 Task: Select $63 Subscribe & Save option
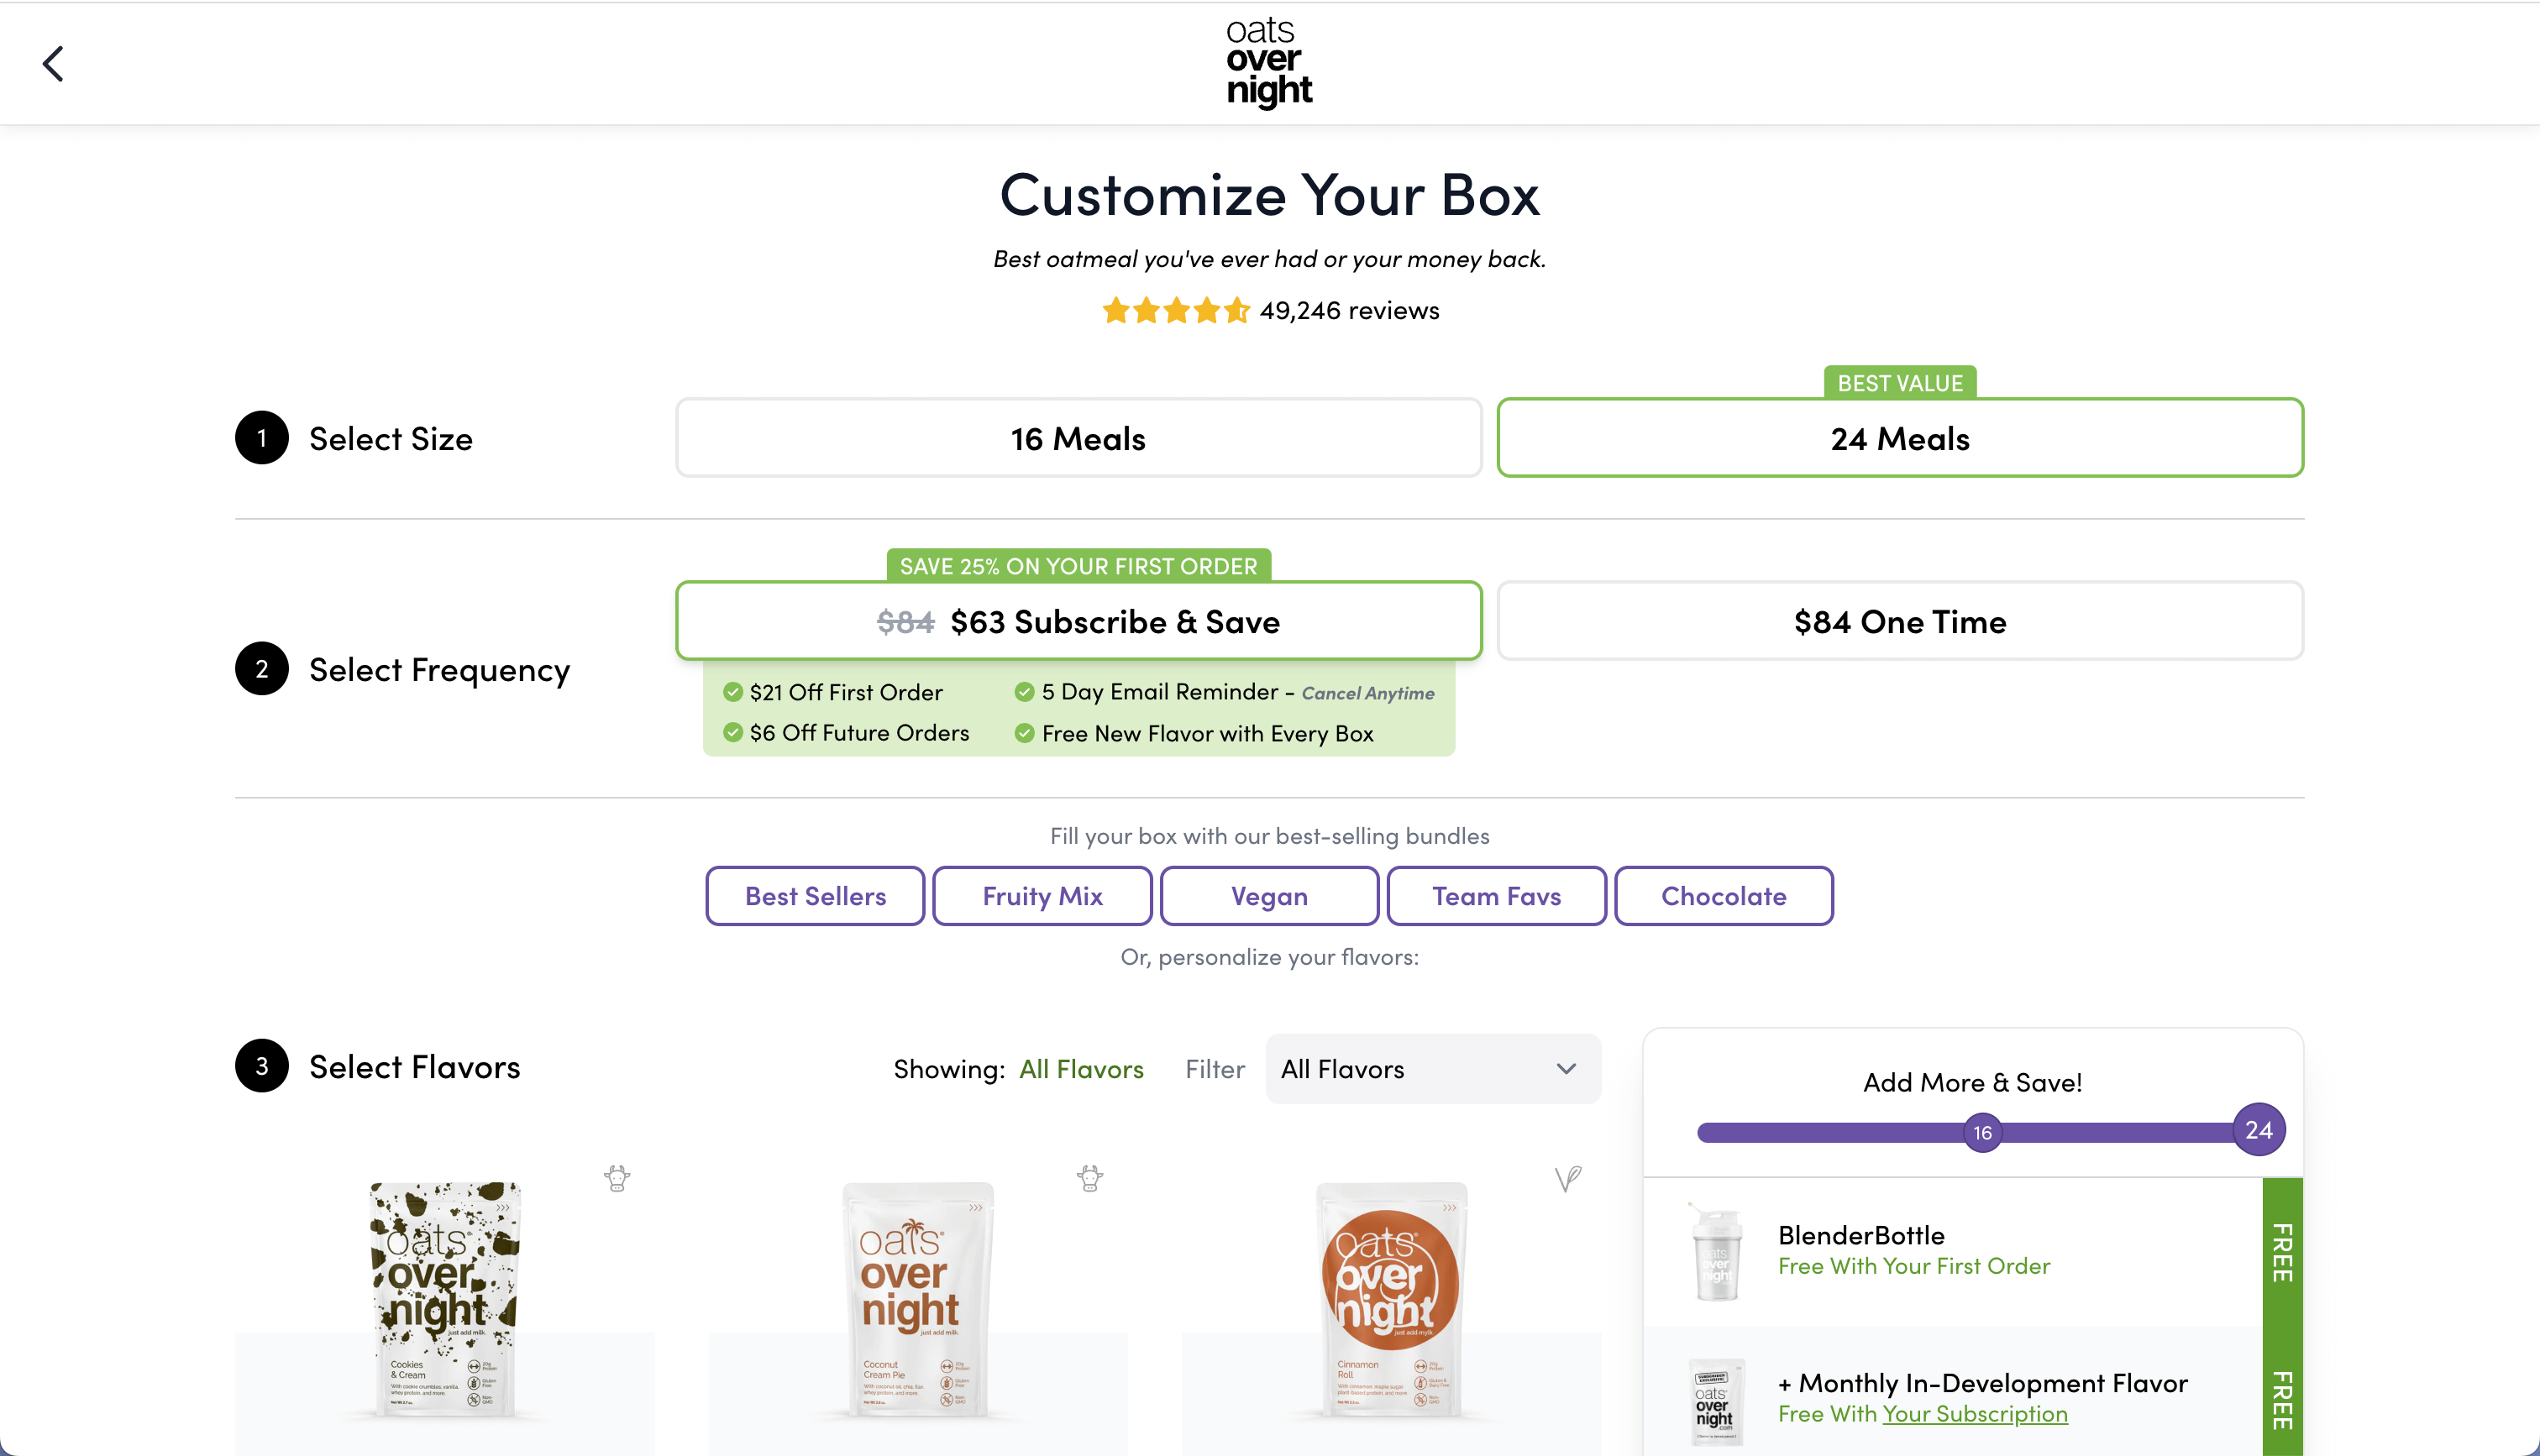[x=1078, y=621]
